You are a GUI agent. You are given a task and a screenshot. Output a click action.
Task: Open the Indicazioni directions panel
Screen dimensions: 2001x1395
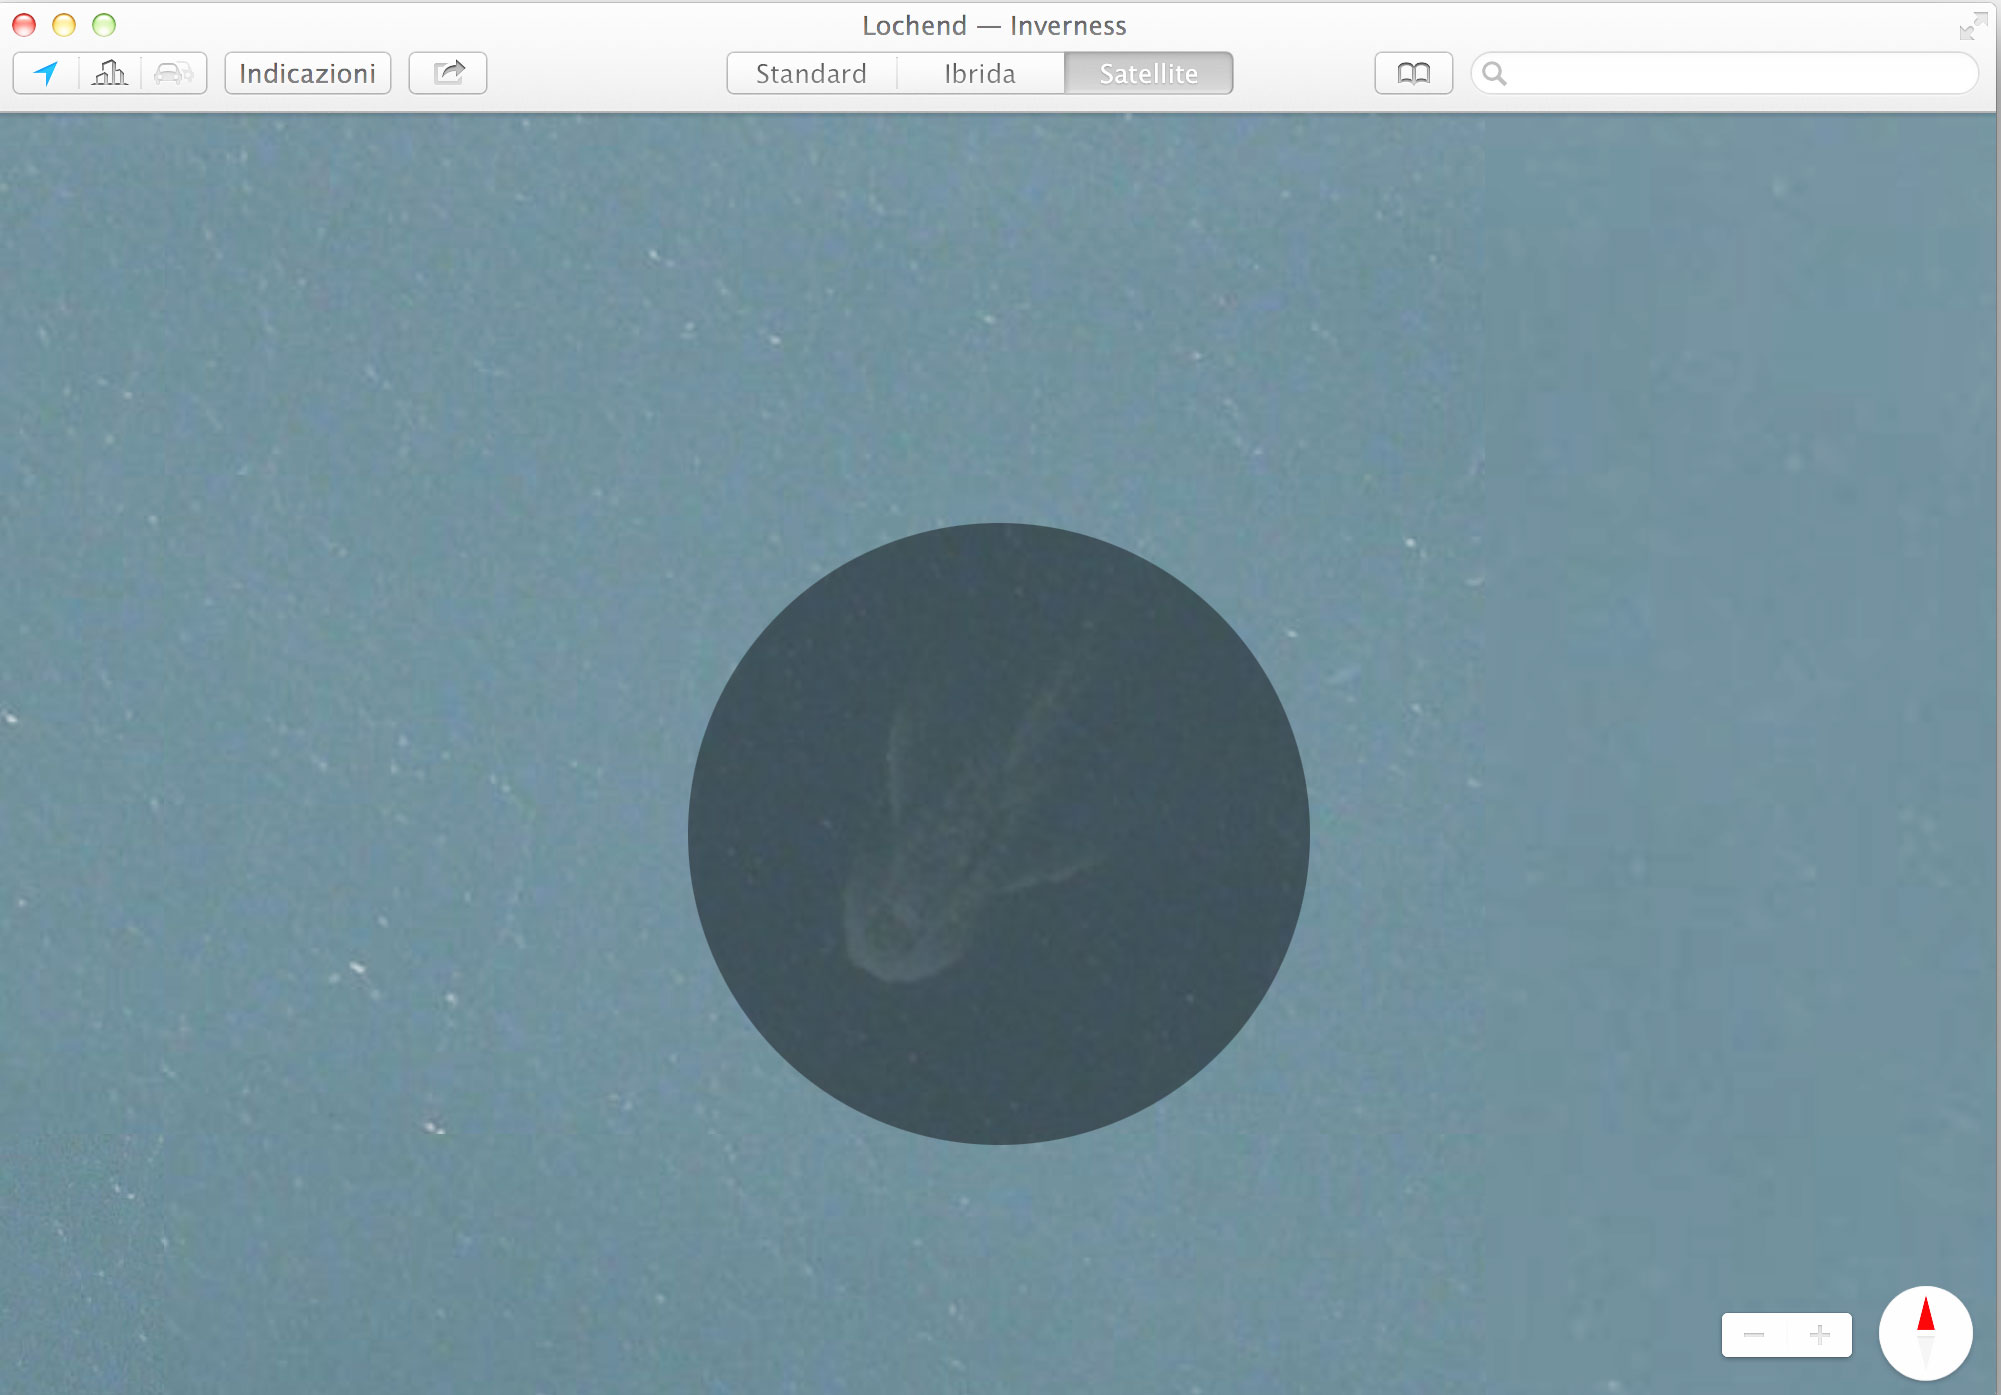(x=307, y=74)
